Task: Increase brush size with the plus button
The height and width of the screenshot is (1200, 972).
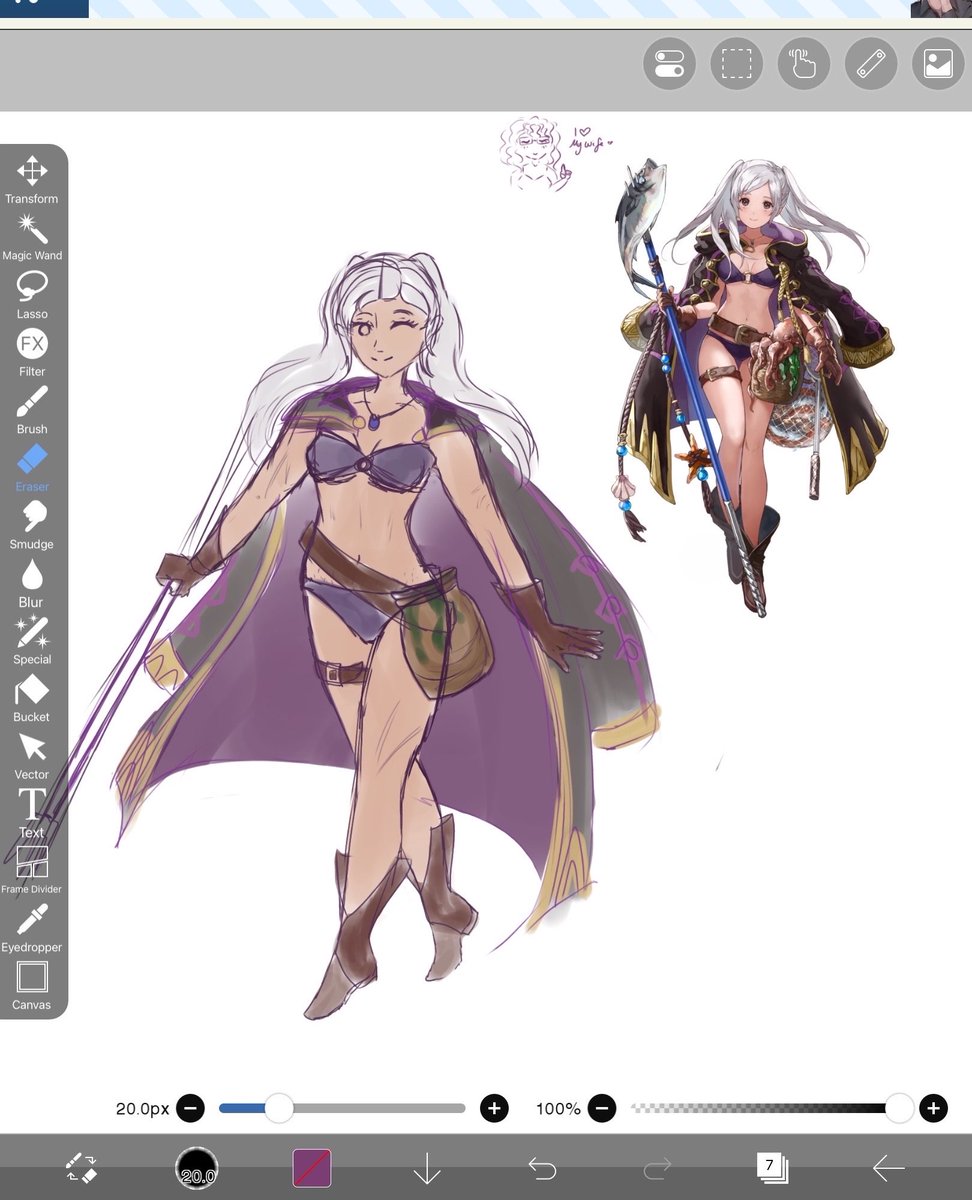Action: click(x=494, y=1108)
